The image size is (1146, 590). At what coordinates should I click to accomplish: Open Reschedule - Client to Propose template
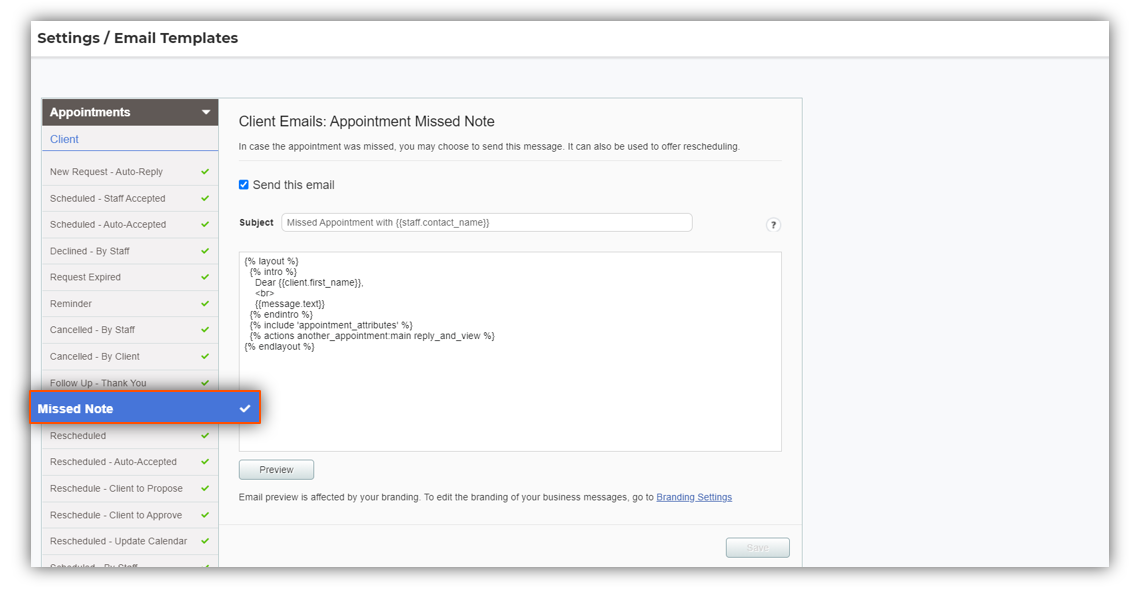130,488
